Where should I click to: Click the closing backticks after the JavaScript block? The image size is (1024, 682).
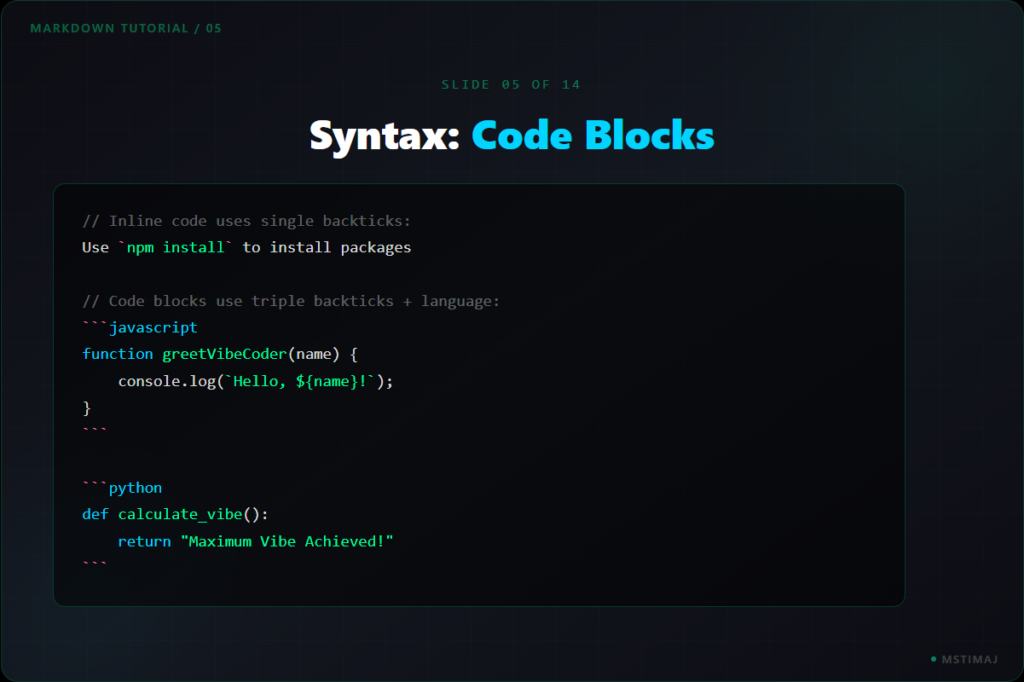[x=95, y=430]
